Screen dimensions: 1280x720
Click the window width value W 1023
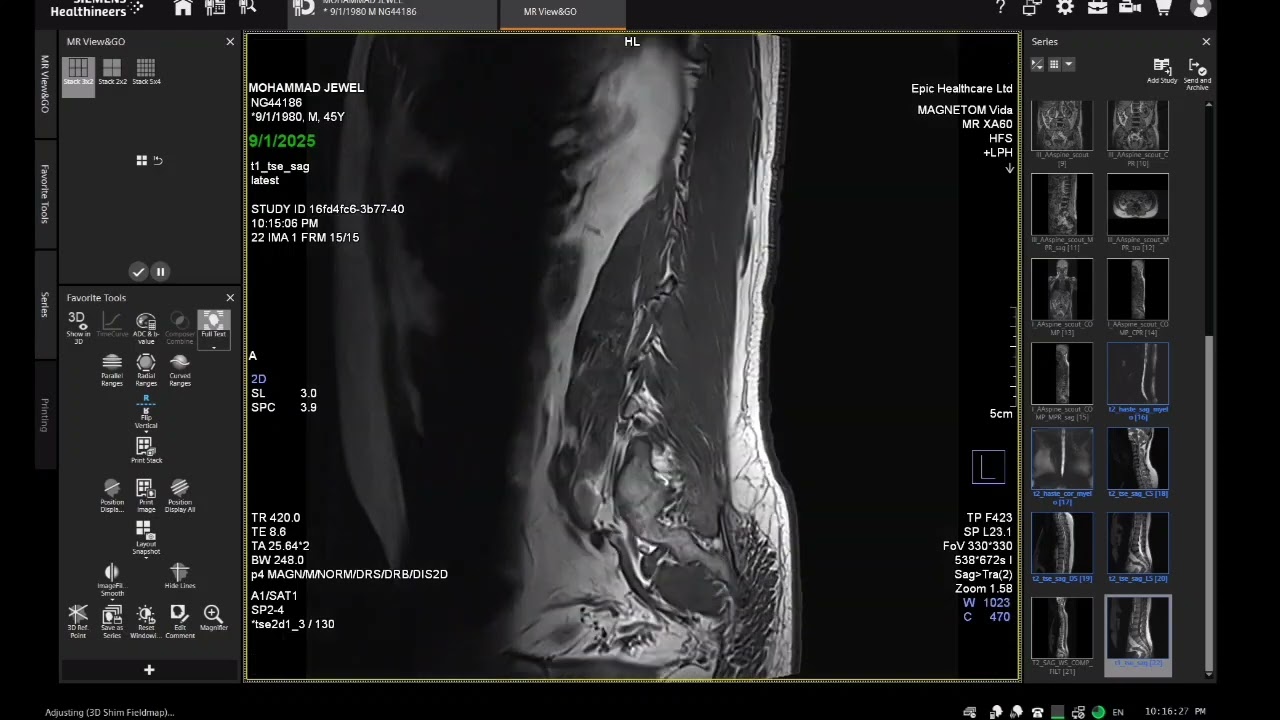pyautogui.click(x=986, y=603)
